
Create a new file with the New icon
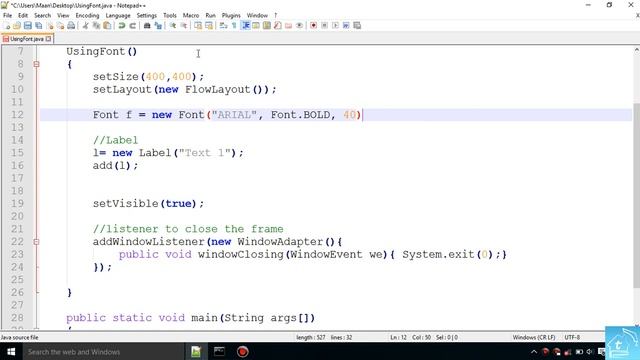pyautogui.click(x=7, y=25)
